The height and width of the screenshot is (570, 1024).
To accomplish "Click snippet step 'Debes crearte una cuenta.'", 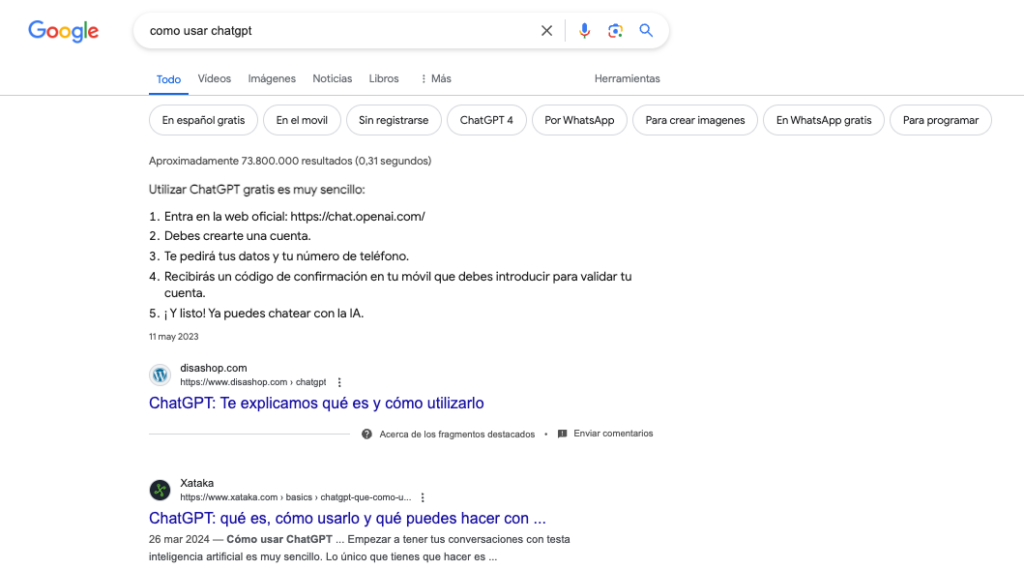I will coord(237,236).
